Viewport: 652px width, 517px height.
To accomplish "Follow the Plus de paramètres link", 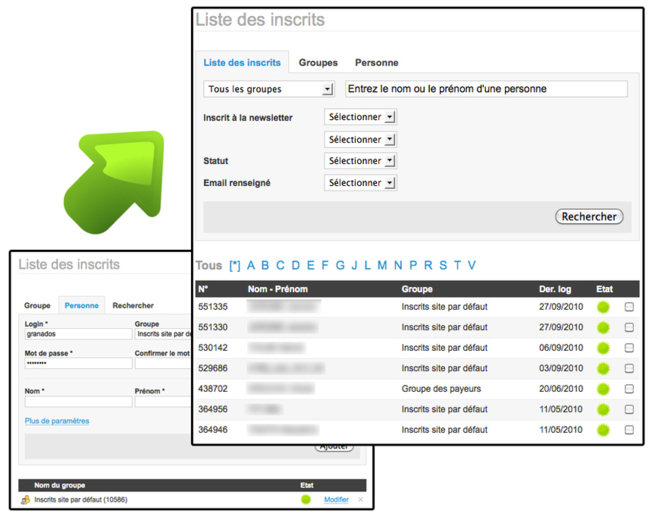I will [57, 421].
